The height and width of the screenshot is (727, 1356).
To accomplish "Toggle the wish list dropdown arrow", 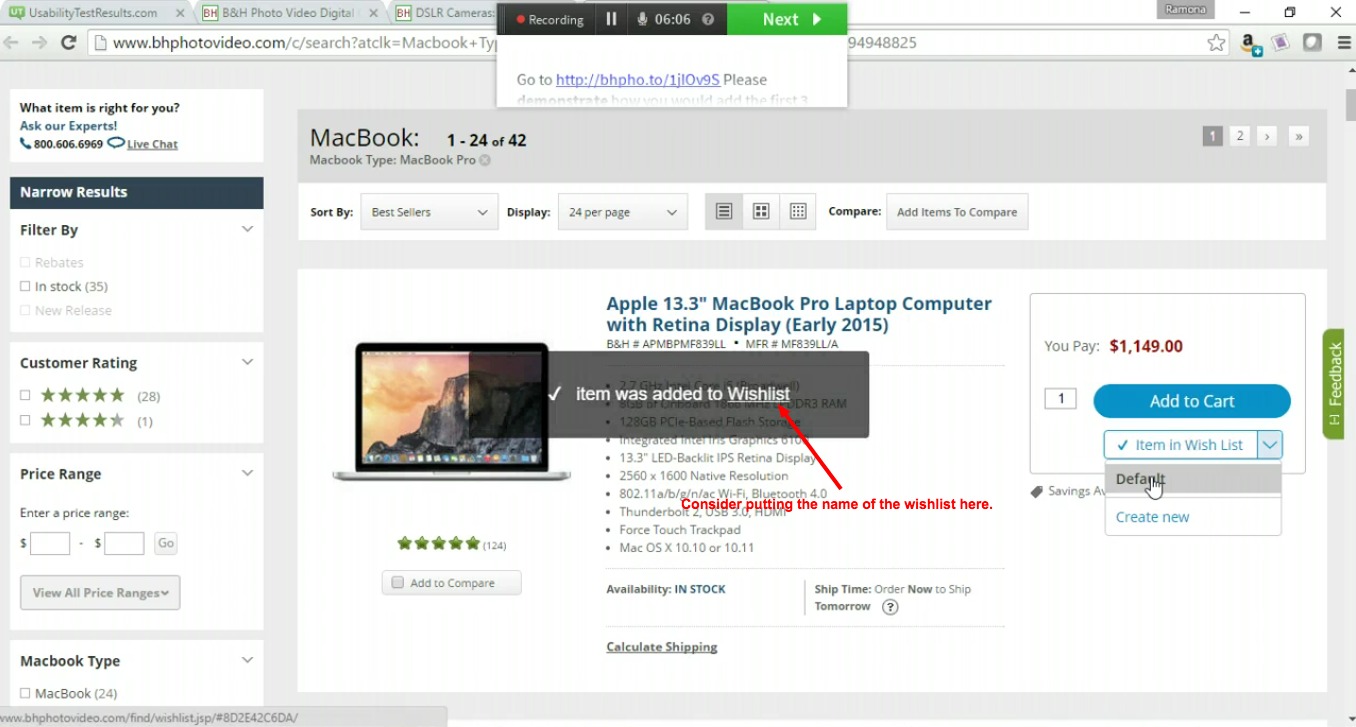I will click(1270, 445).
